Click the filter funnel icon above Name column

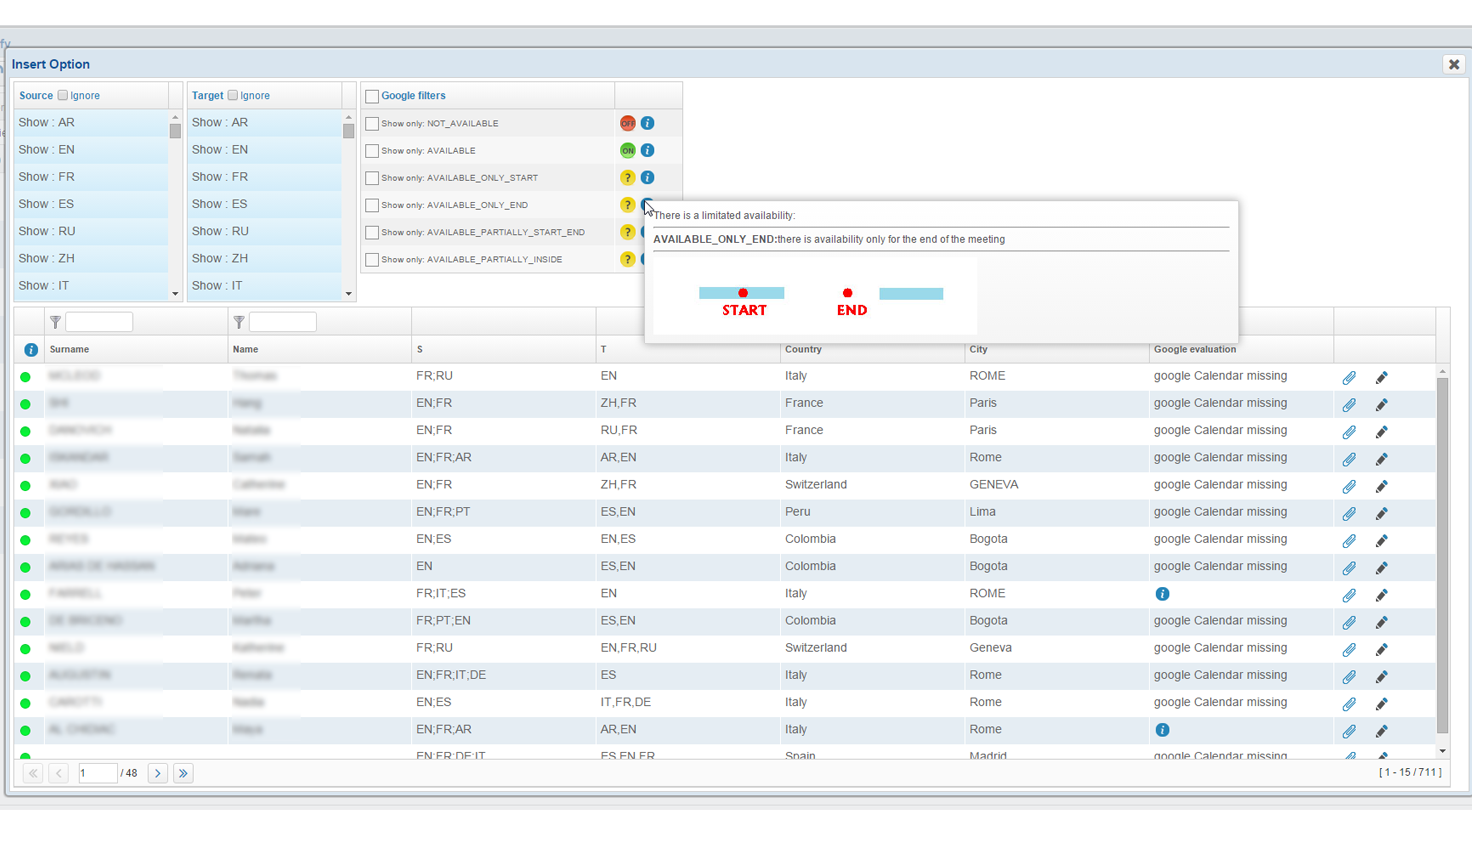[x=239, y=322]
